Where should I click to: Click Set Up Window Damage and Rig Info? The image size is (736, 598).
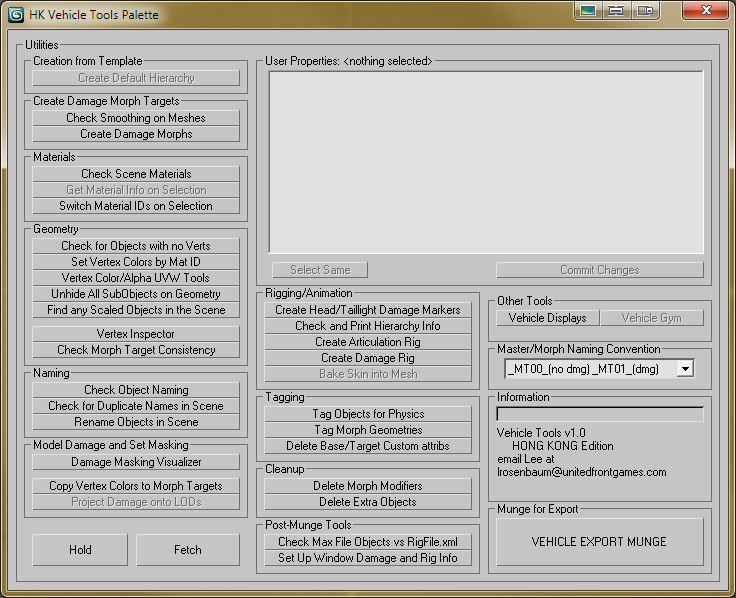coord(368,558)
